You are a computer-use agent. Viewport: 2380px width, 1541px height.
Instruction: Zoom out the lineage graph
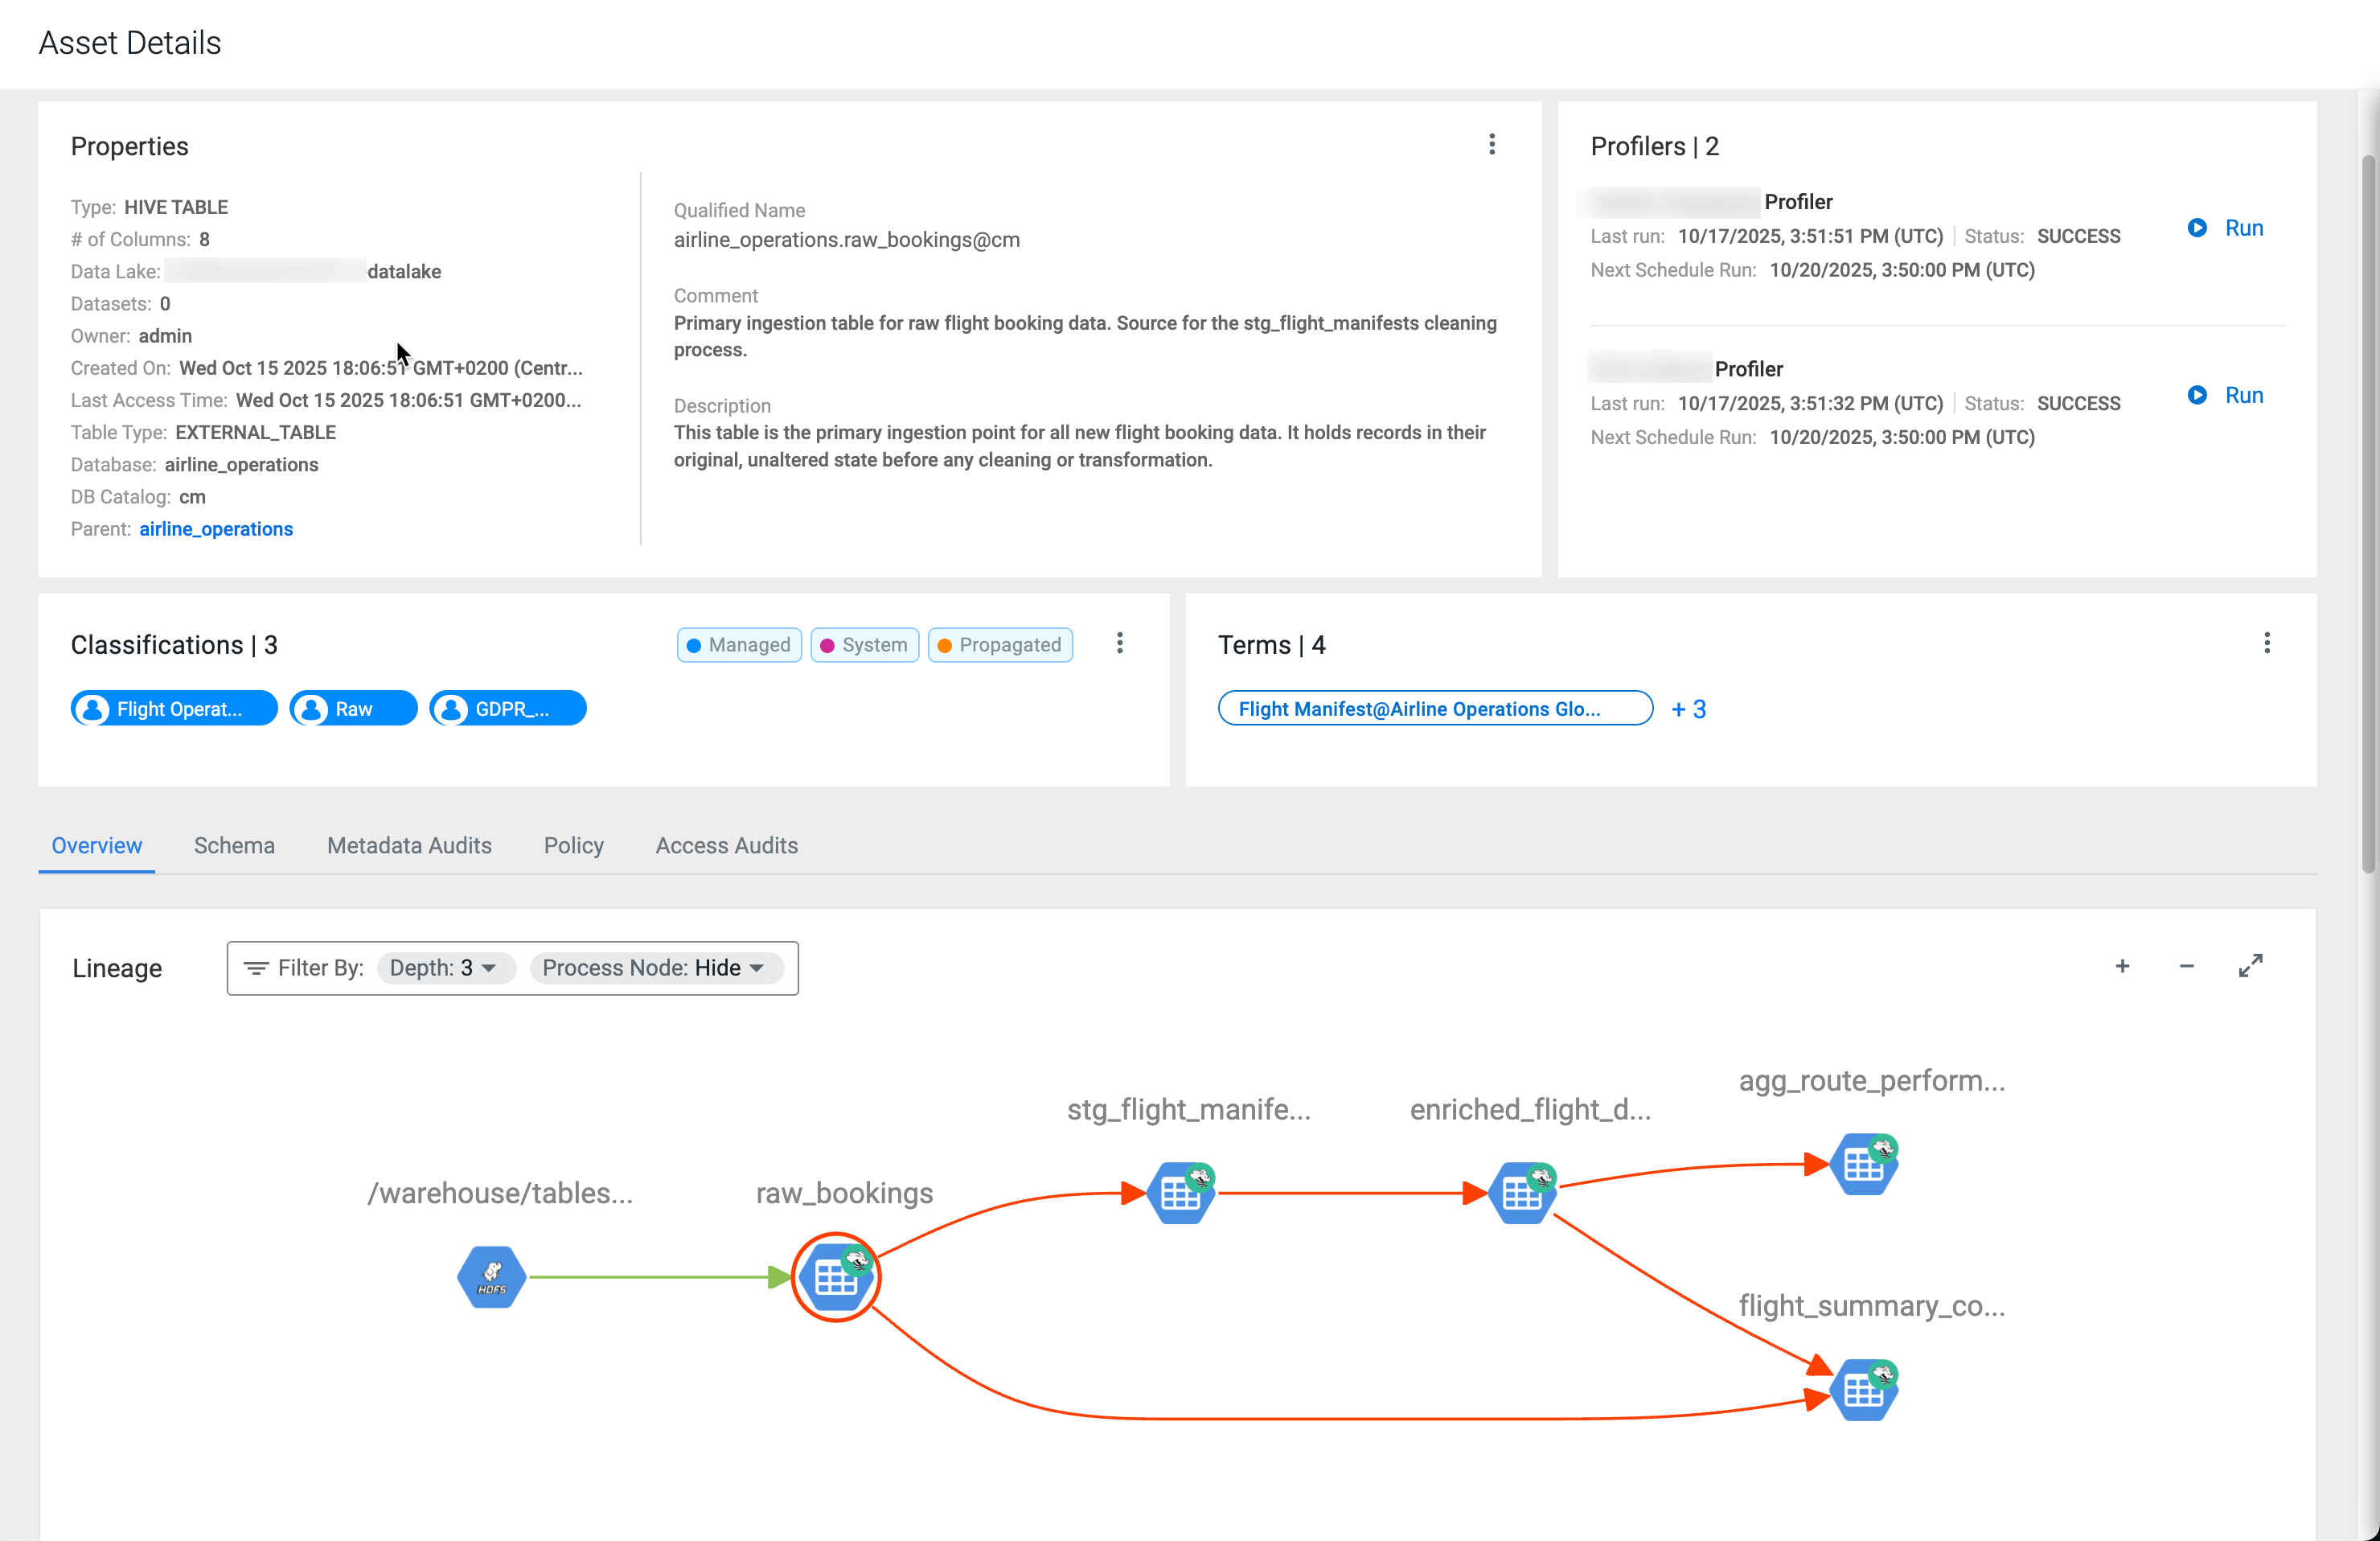pos(2186,966)
